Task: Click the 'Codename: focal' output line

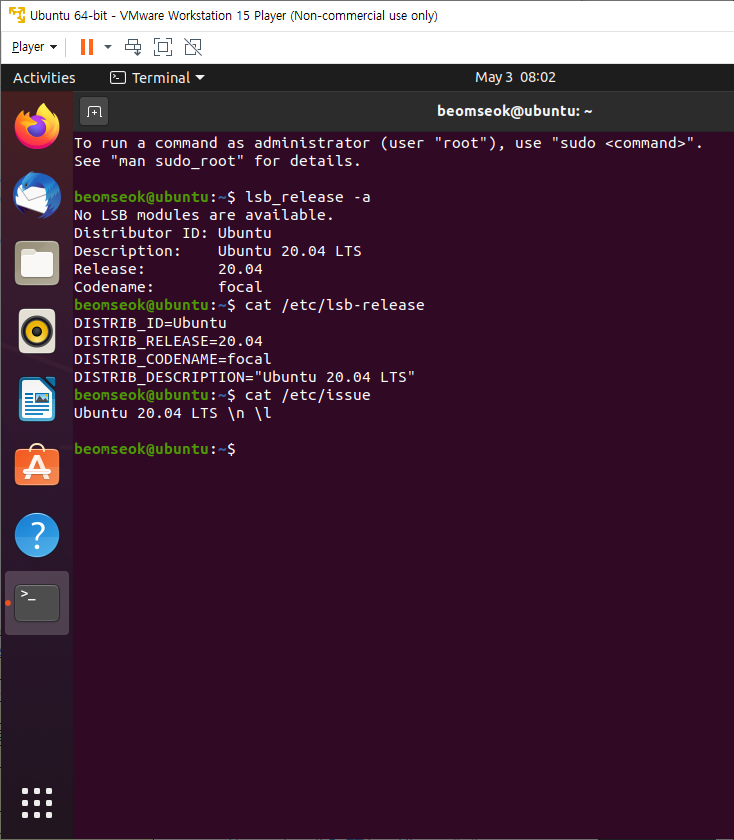Action: coord(168,287)
